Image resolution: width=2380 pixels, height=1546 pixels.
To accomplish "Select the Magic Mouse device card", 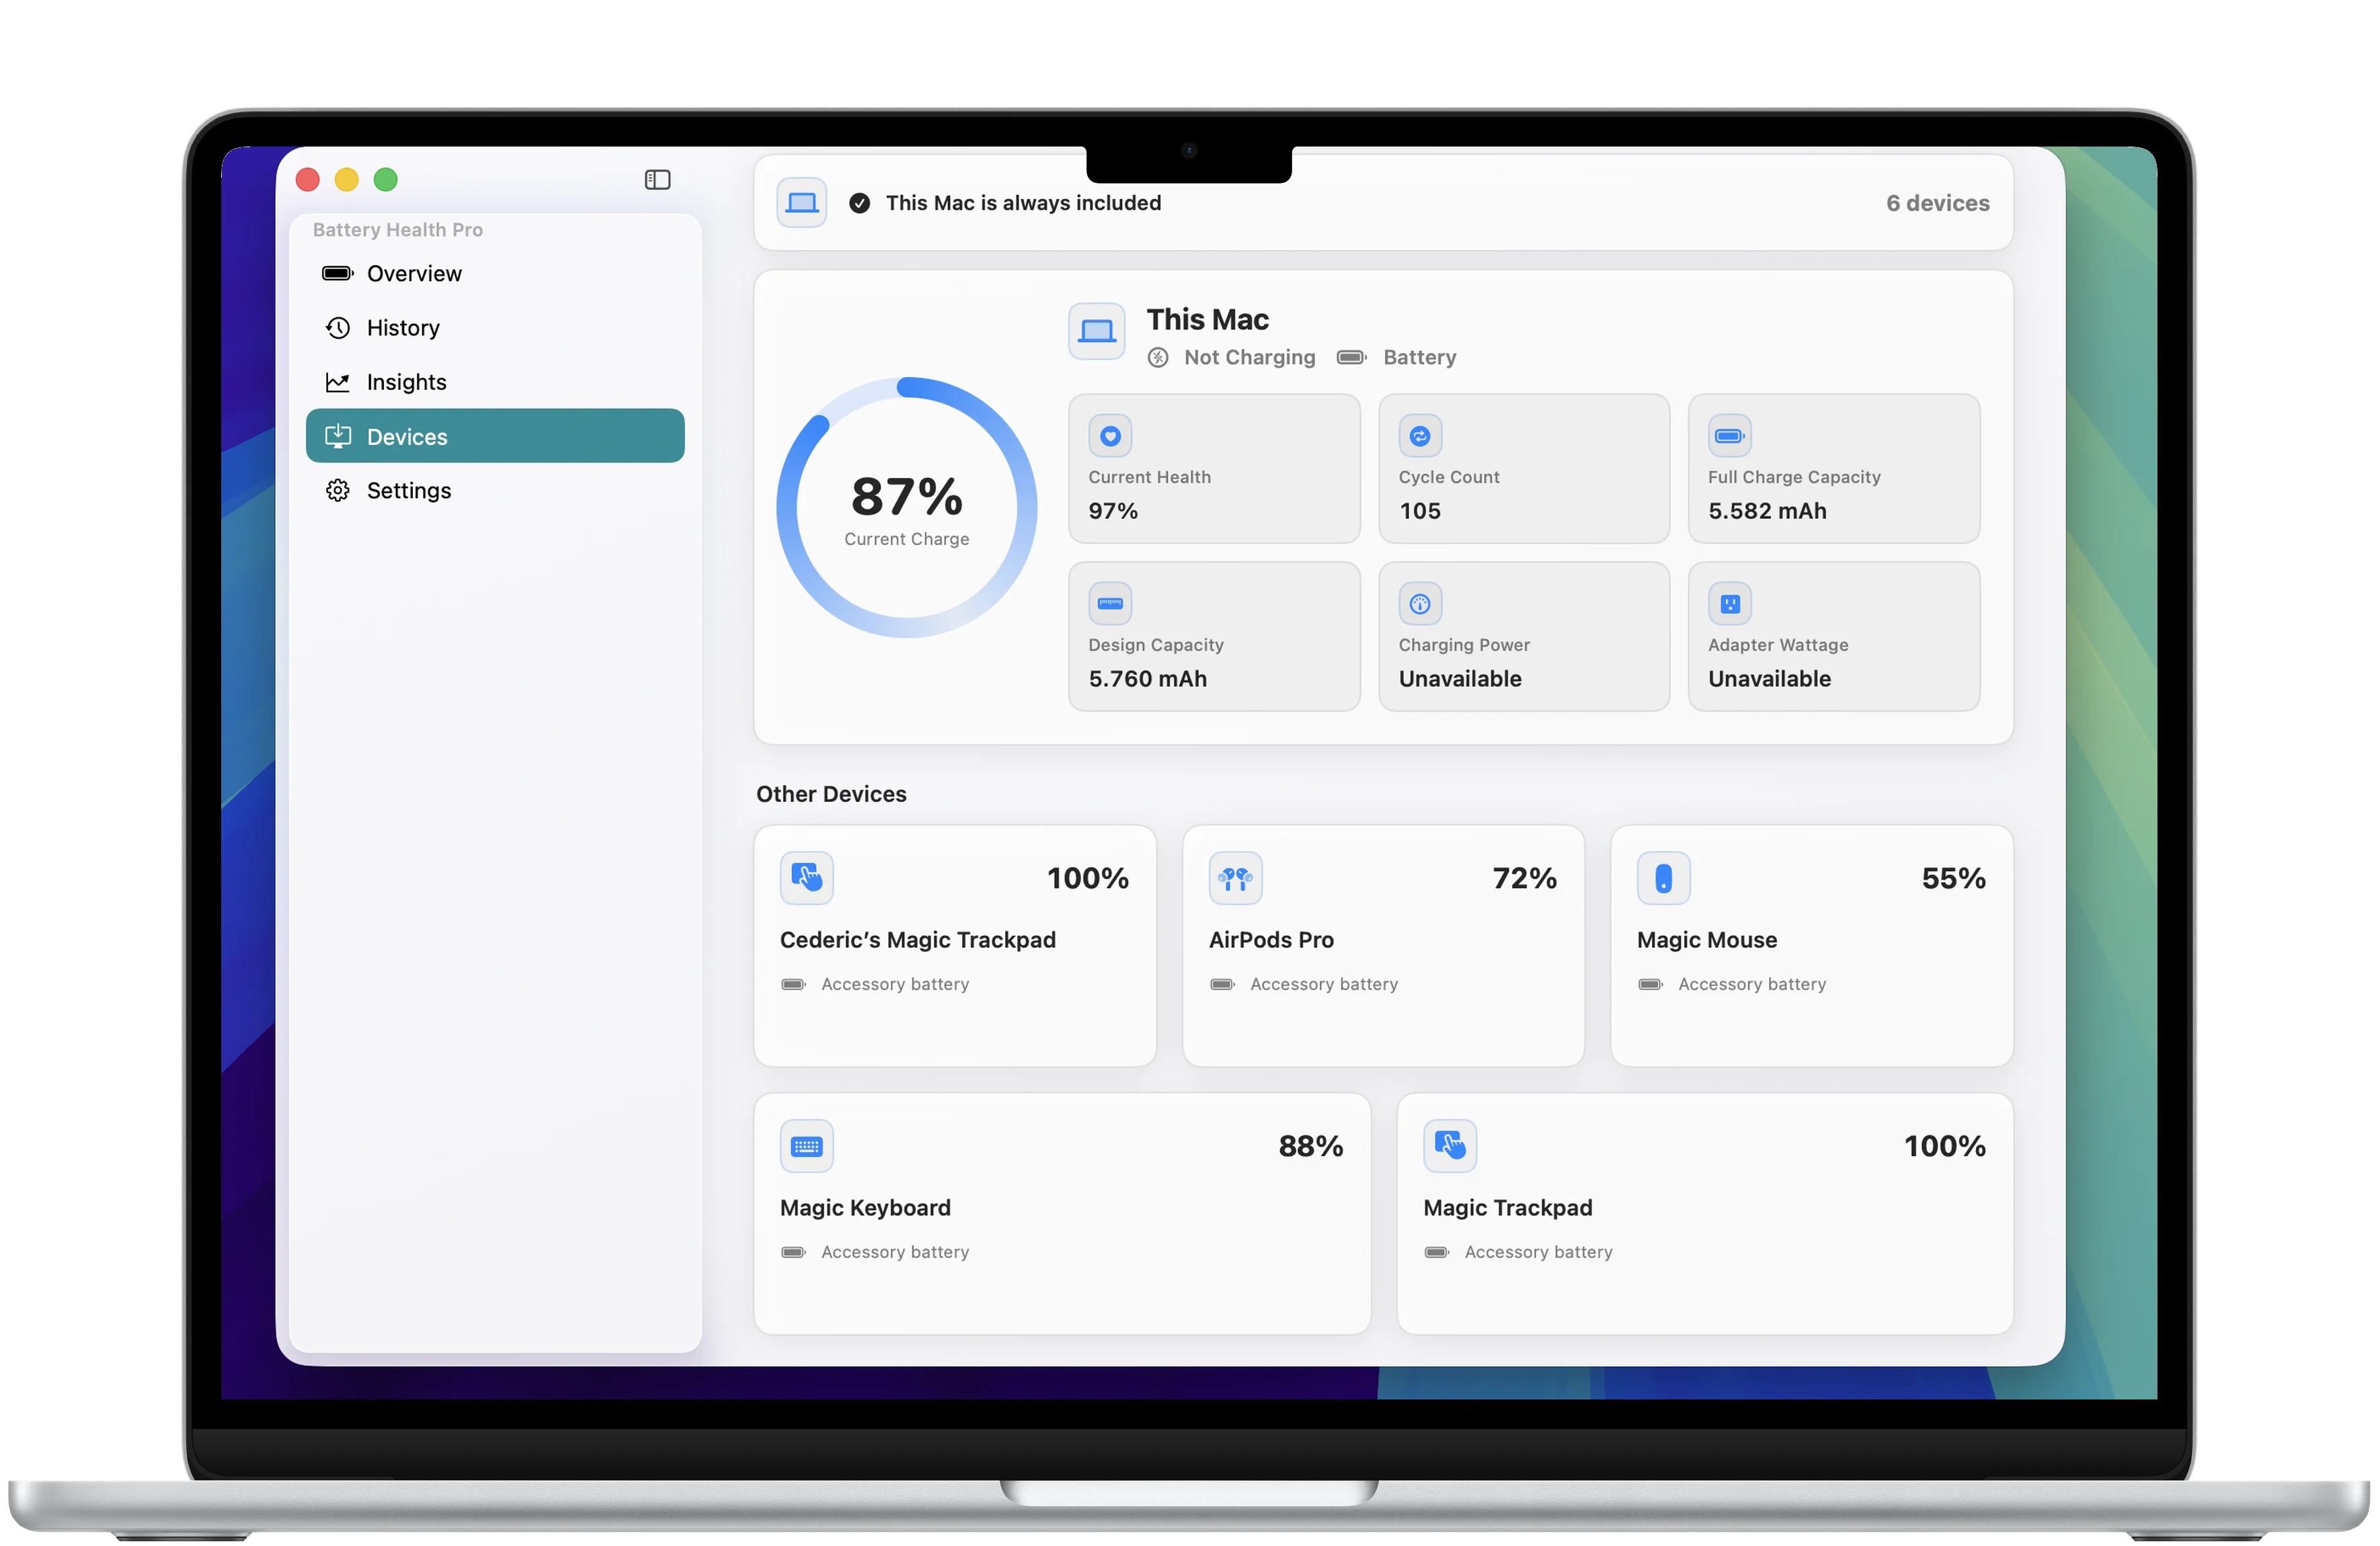I will [x=1811, y=946].
